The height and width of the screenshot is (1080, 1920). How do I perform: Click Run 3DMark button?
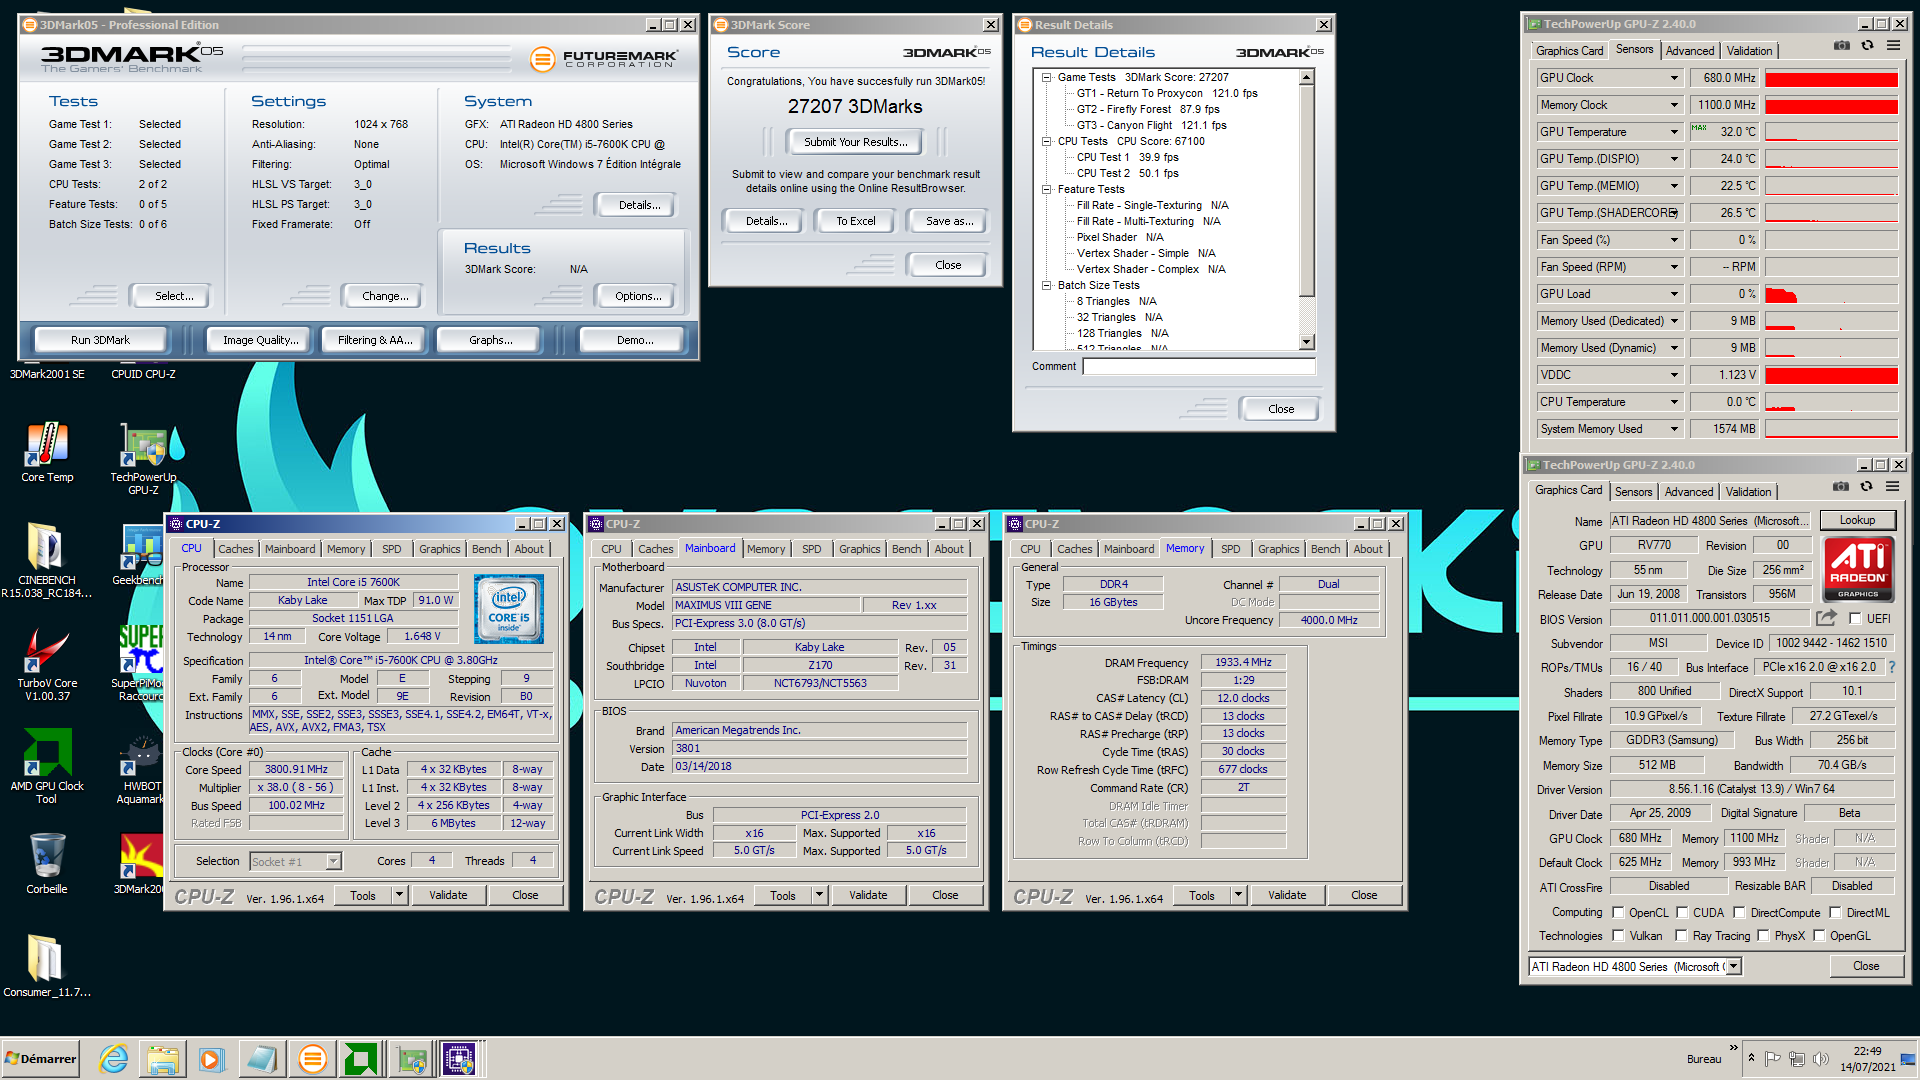tap(100, 340)
